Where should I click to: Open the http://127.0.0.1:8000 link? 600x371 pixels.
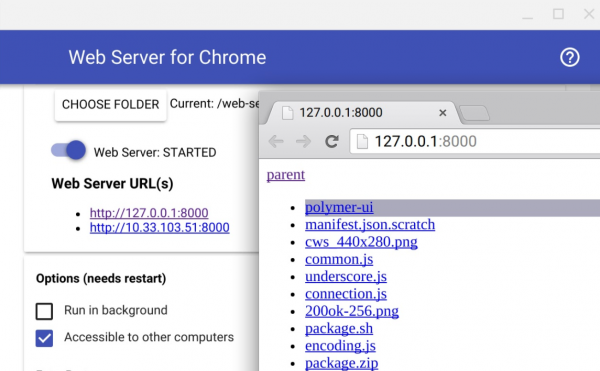149,213
